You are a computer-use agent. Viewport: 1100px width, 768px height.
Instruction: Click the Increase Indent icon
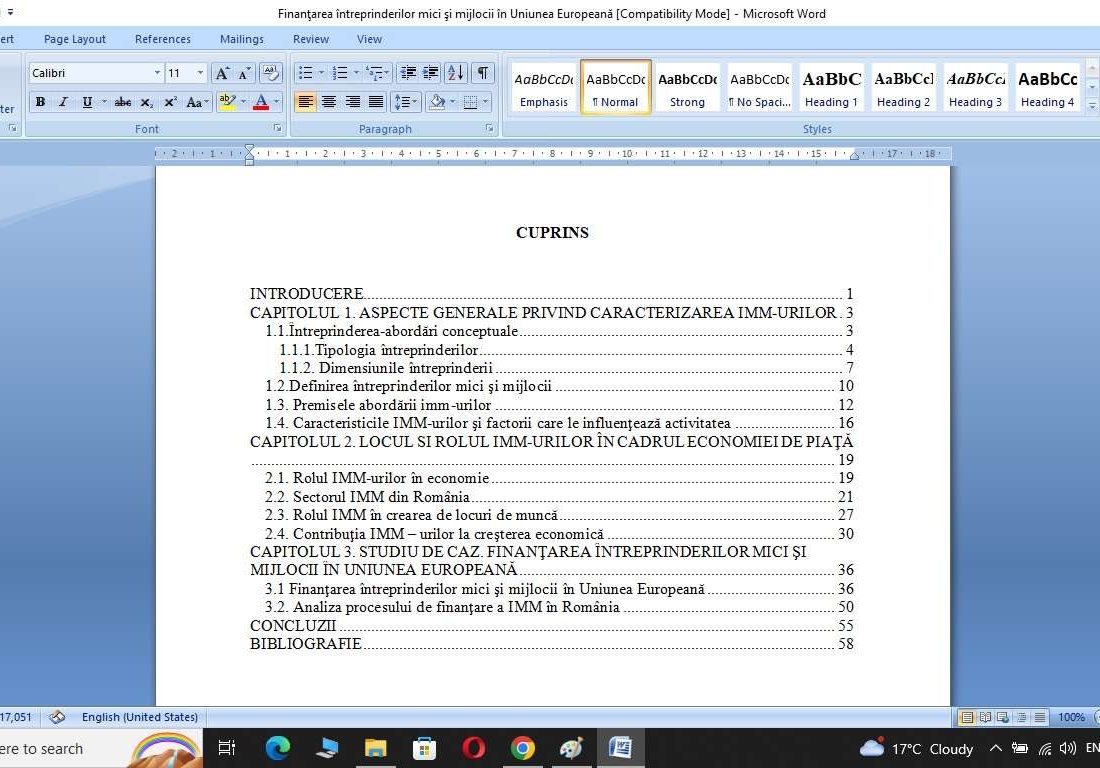coord(428,74)
